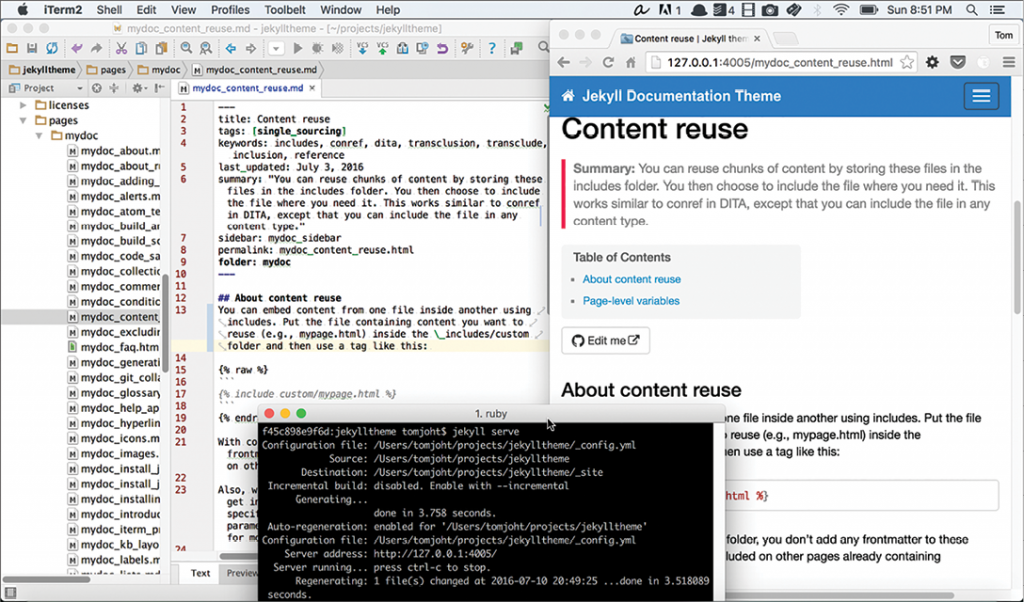Open the Apple menu
The width and height of the screenshot is (1024, 602).
(23, 10)
